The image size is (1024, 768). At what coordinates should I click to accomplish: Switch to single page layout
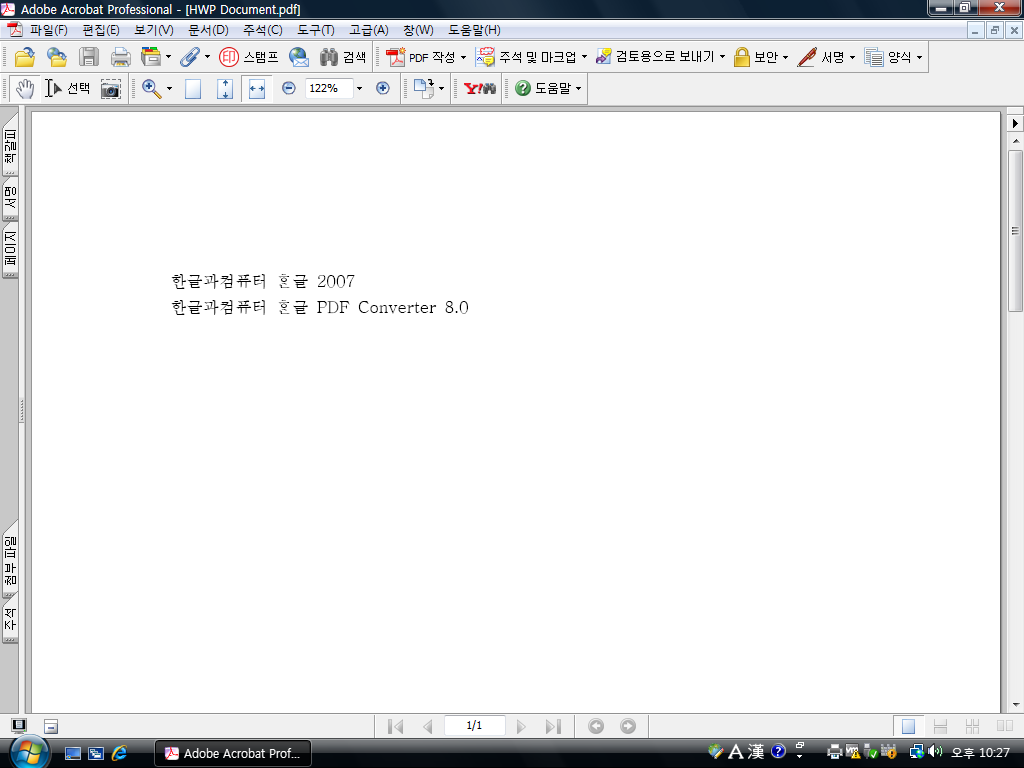point(908,726)
